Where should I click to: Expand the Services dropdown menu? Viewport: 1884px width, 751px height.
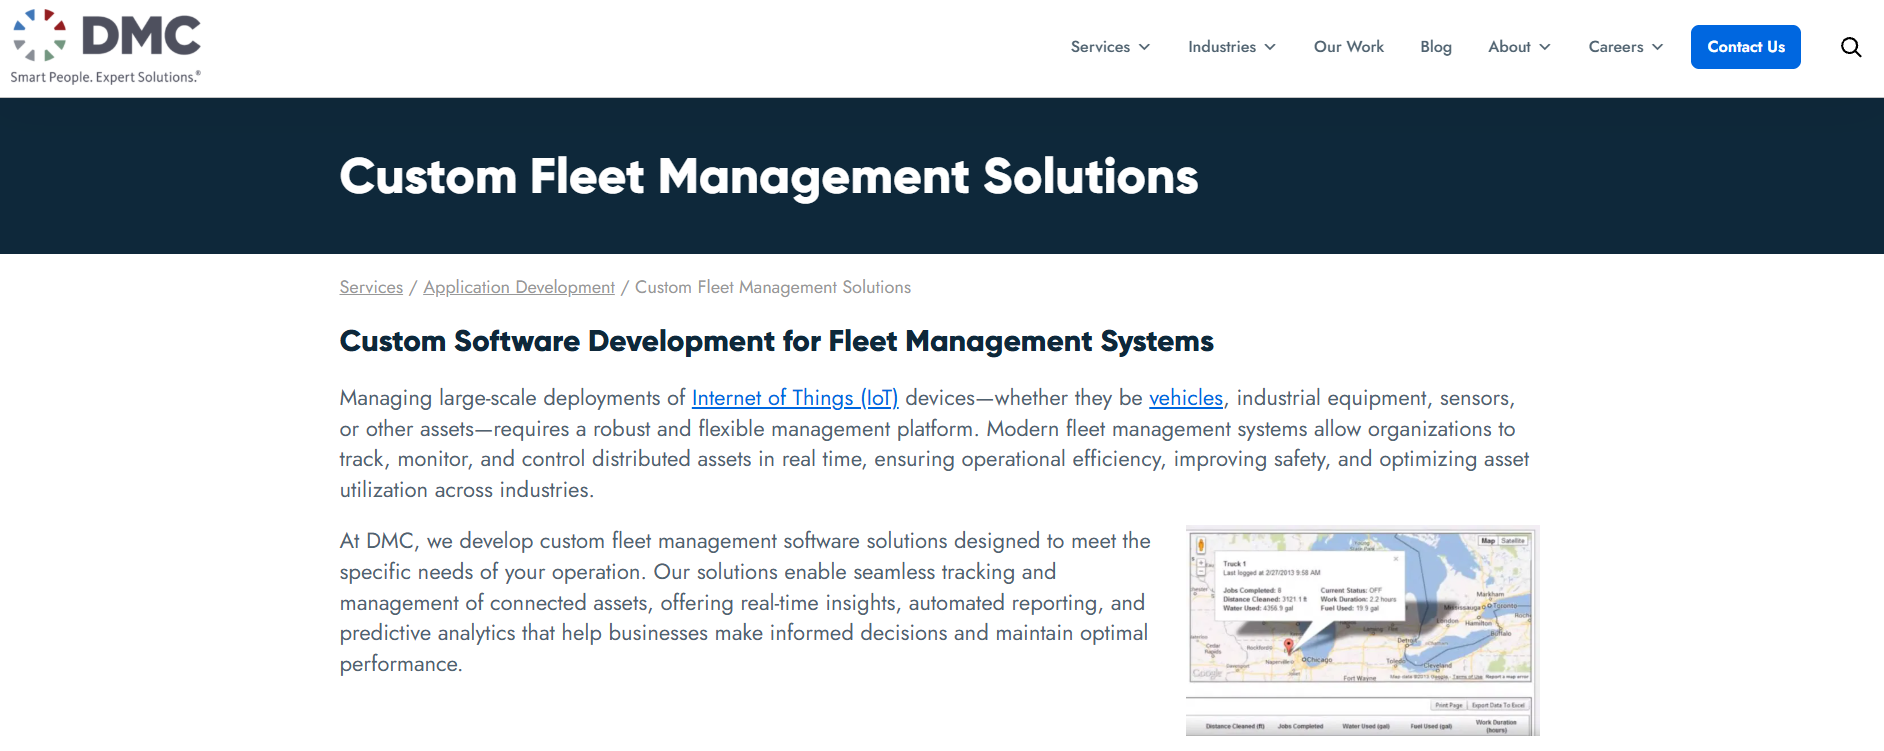[x=1110, y=47]
